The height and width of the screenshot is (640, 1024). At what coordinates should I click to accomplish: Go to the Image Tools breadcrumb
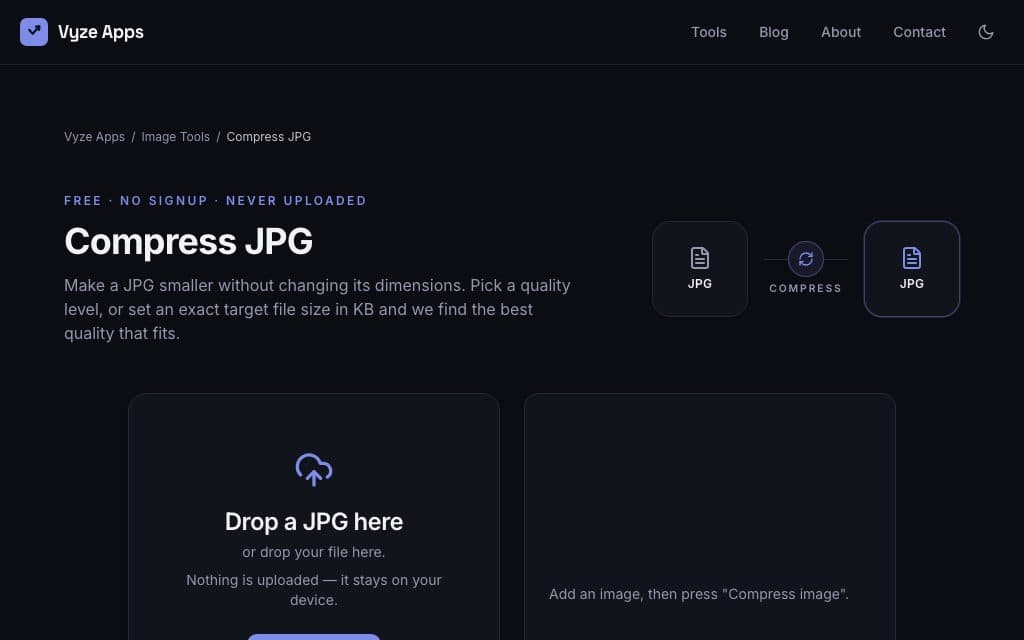click(176, 136)
